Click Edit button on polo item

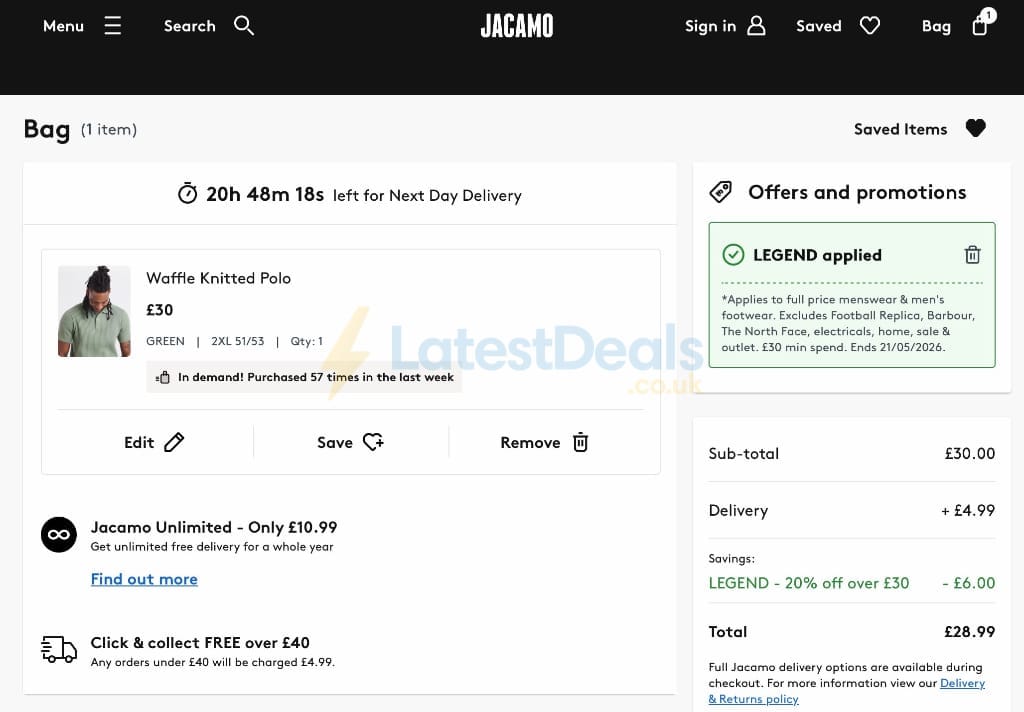point(154,442)
